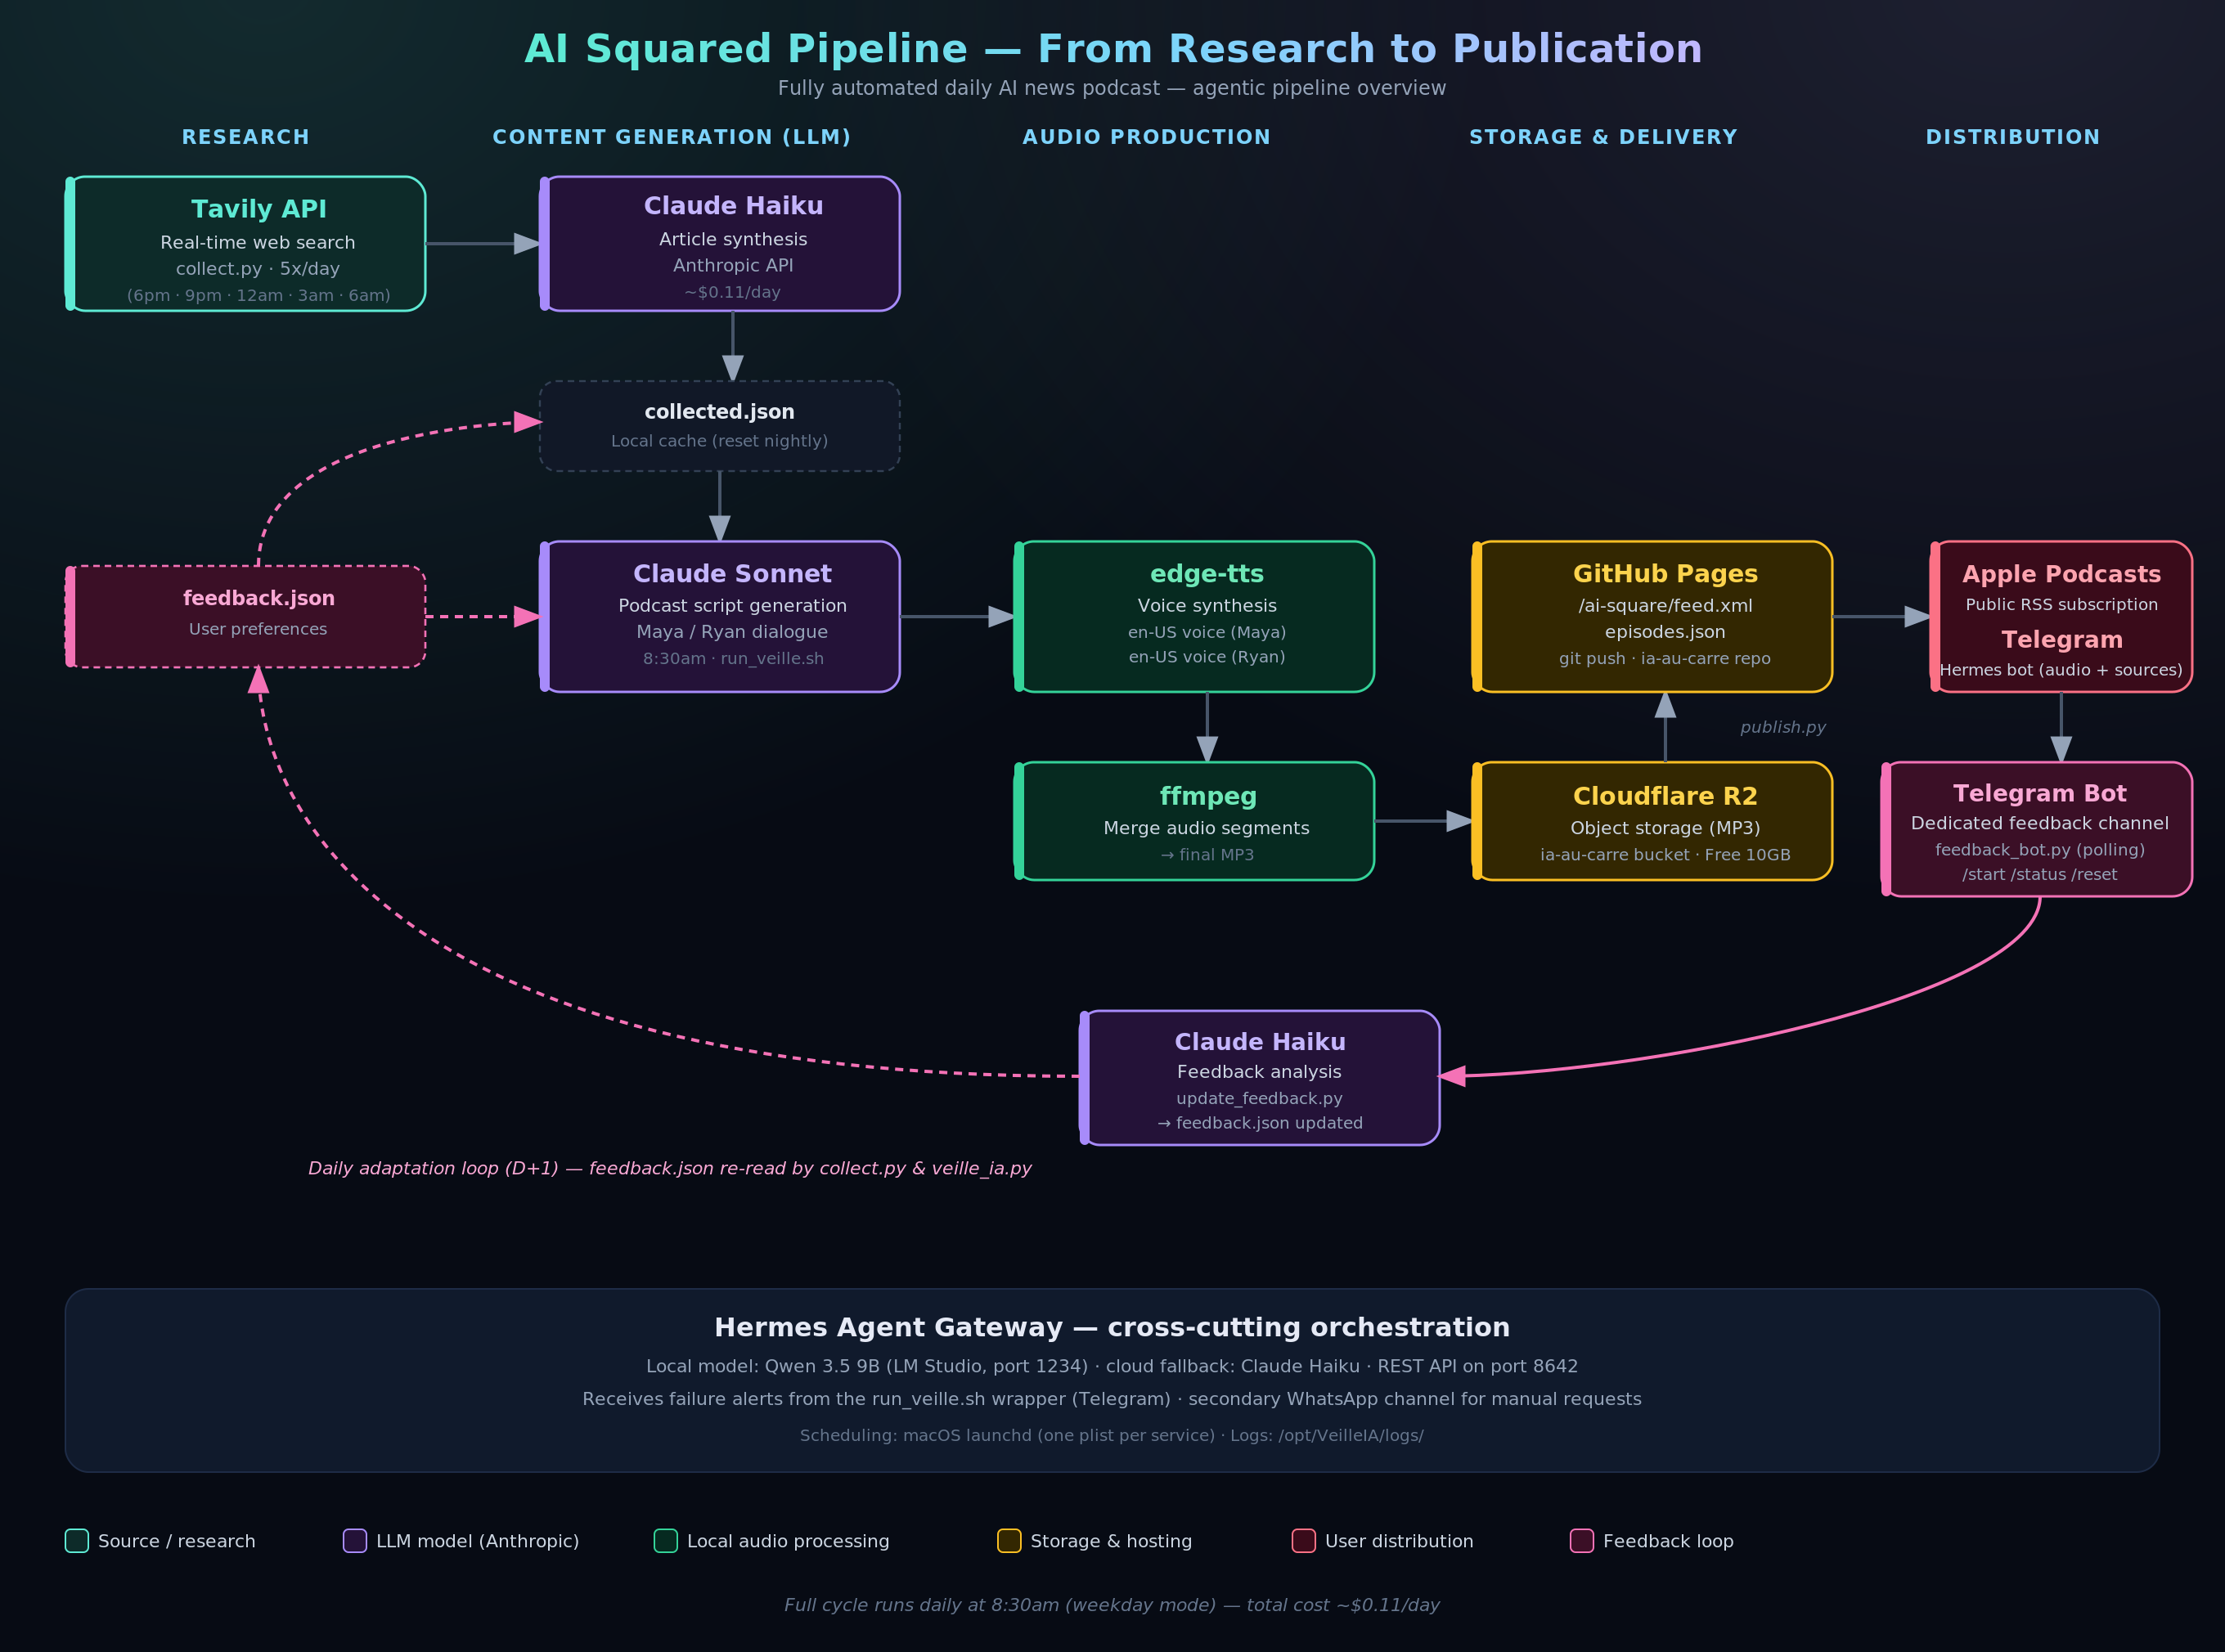This screenshot has height=1652, width=2225.
Task: Click the 'Feedback loop' legend label
Action: pyautogui.click(x=1668, y=1541)
